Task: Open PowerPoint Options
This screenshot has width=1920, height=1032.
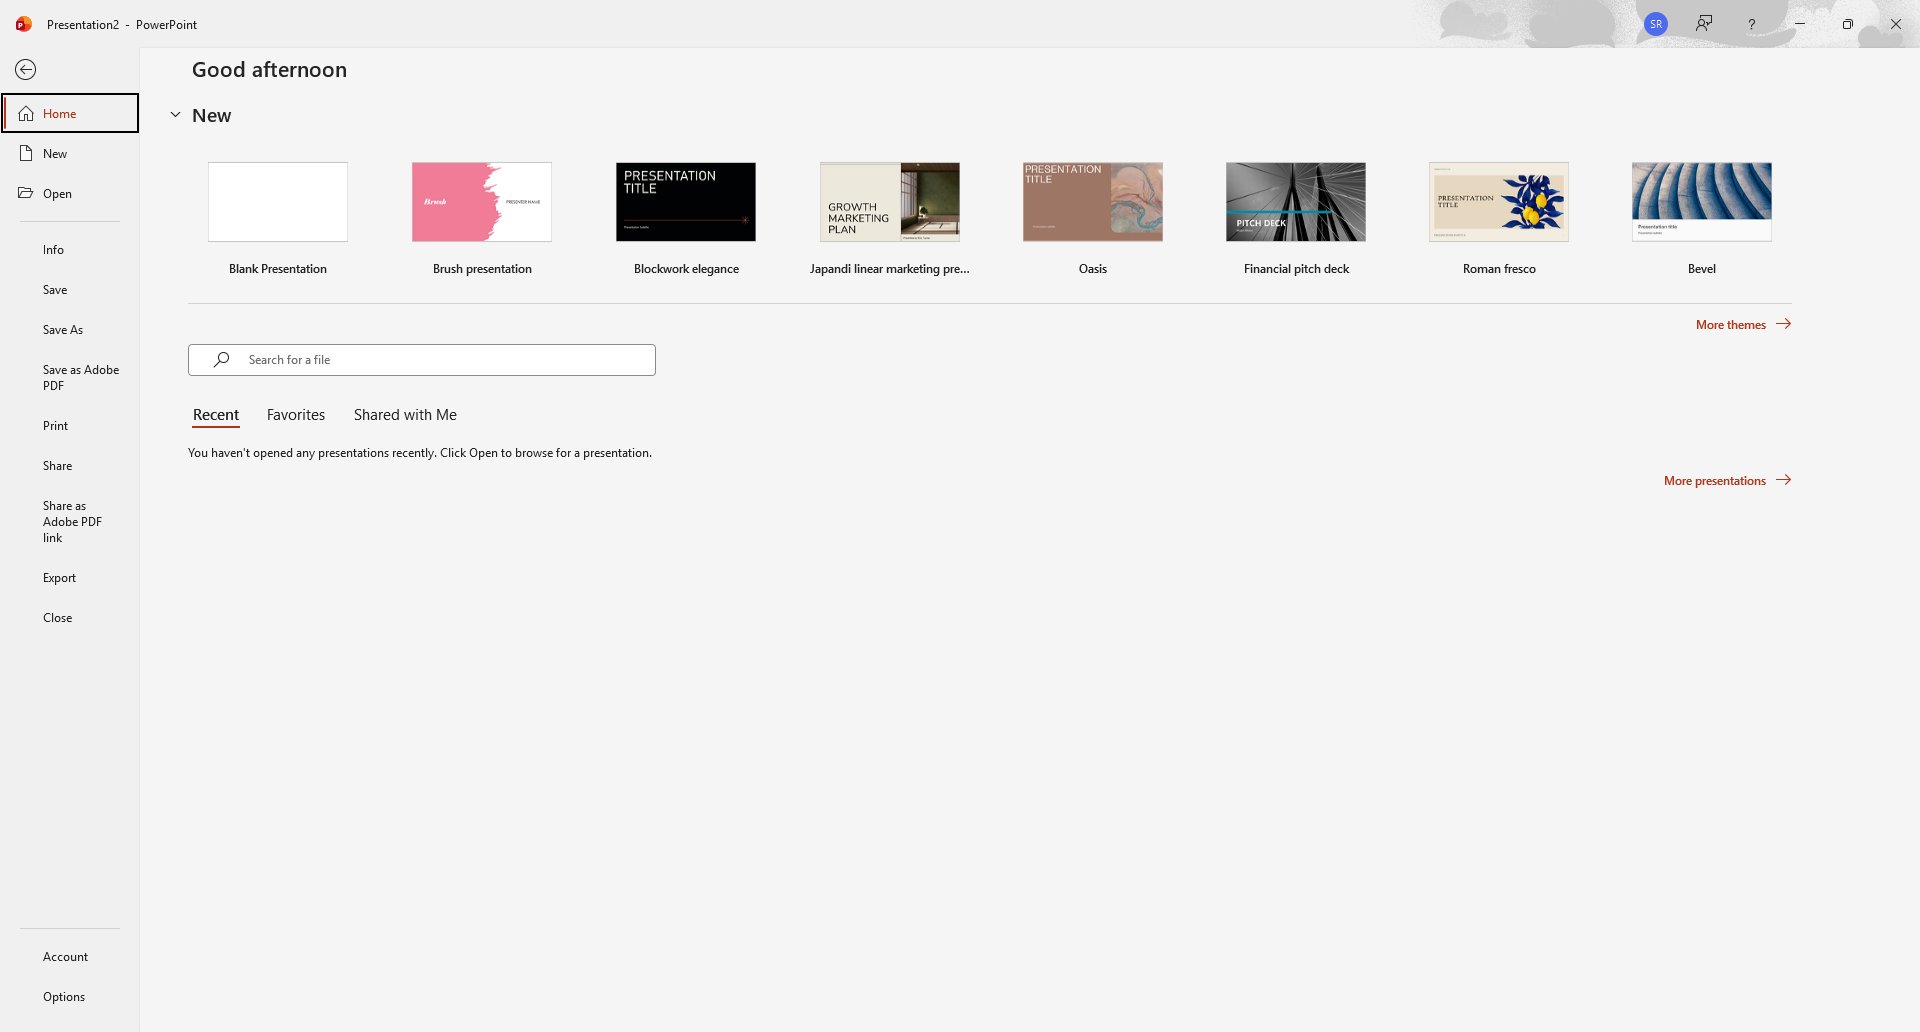Action: 70,997
